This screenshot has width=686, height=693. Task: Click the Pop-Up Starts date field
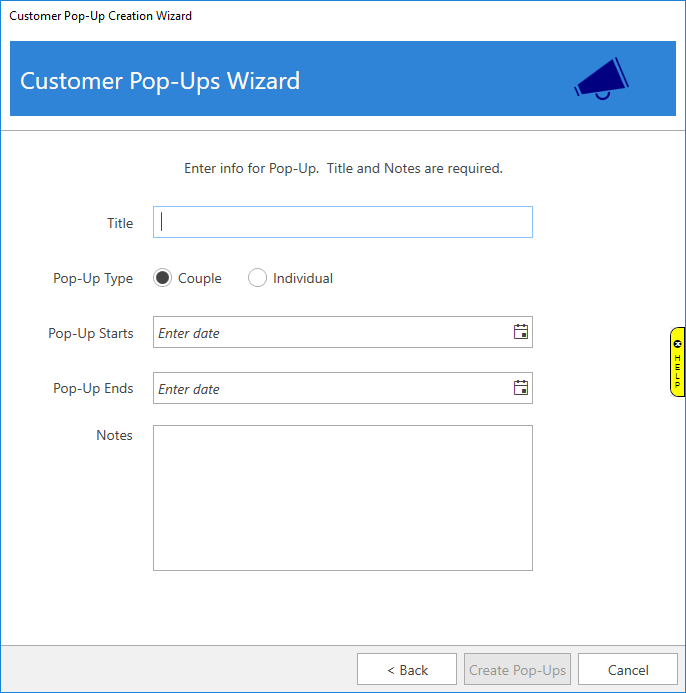[330, 333]
